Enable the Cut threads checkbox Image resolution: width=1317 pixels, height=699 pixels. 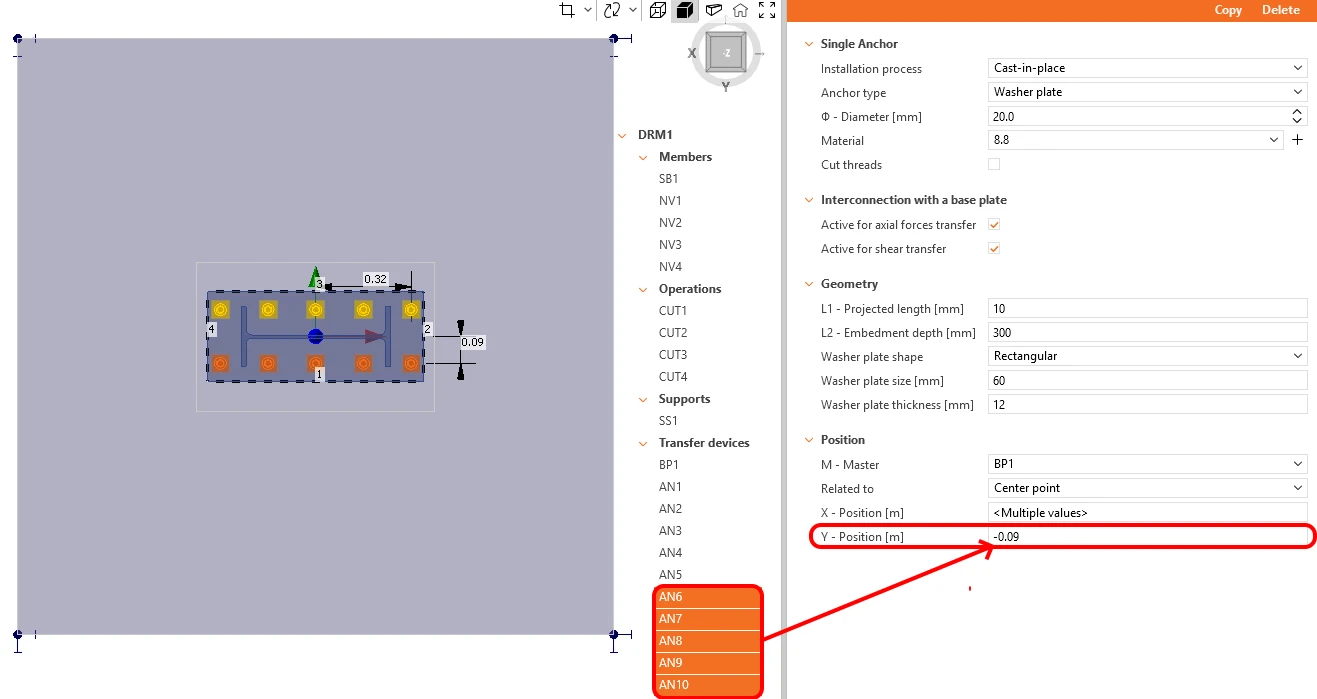[994, 165]
